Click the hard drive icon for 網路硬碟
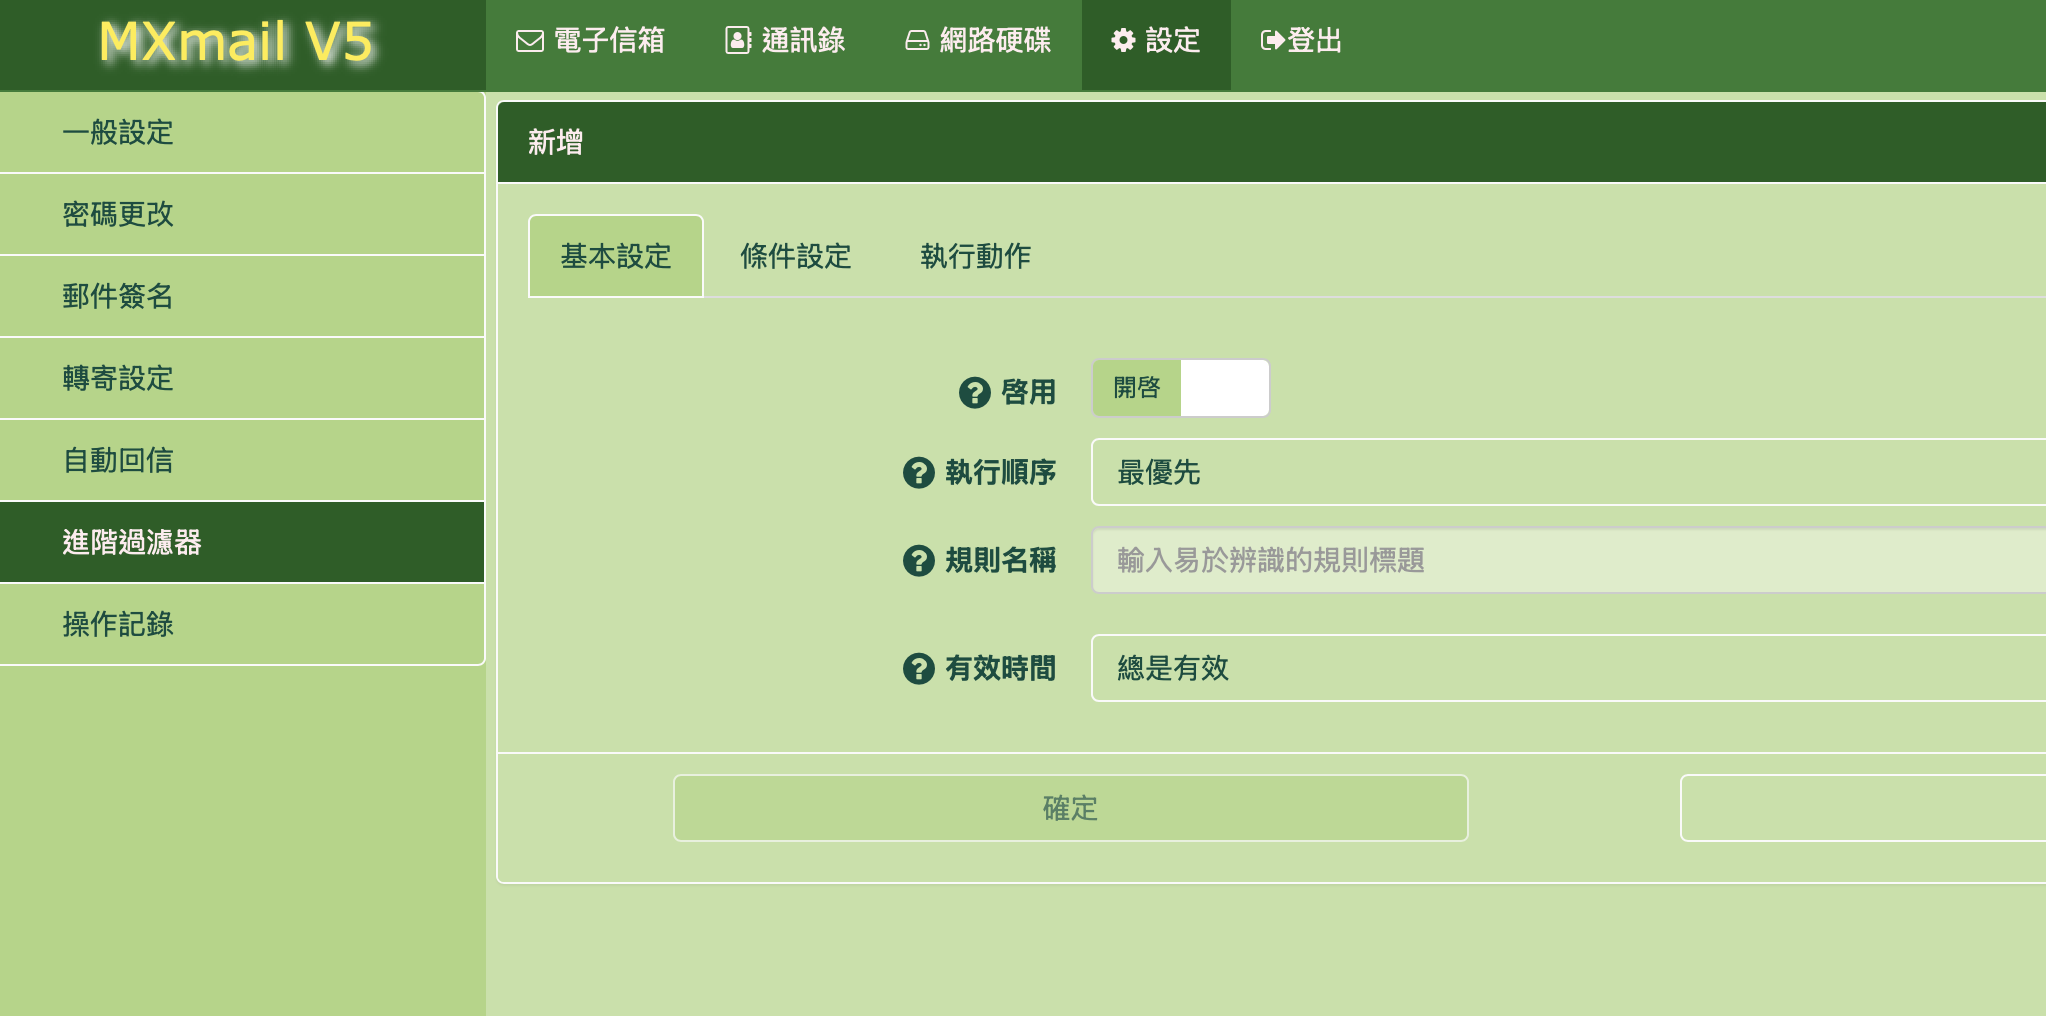This screenshot has height=1016, width=2046. pyautogui.click(x=917, y=41)
